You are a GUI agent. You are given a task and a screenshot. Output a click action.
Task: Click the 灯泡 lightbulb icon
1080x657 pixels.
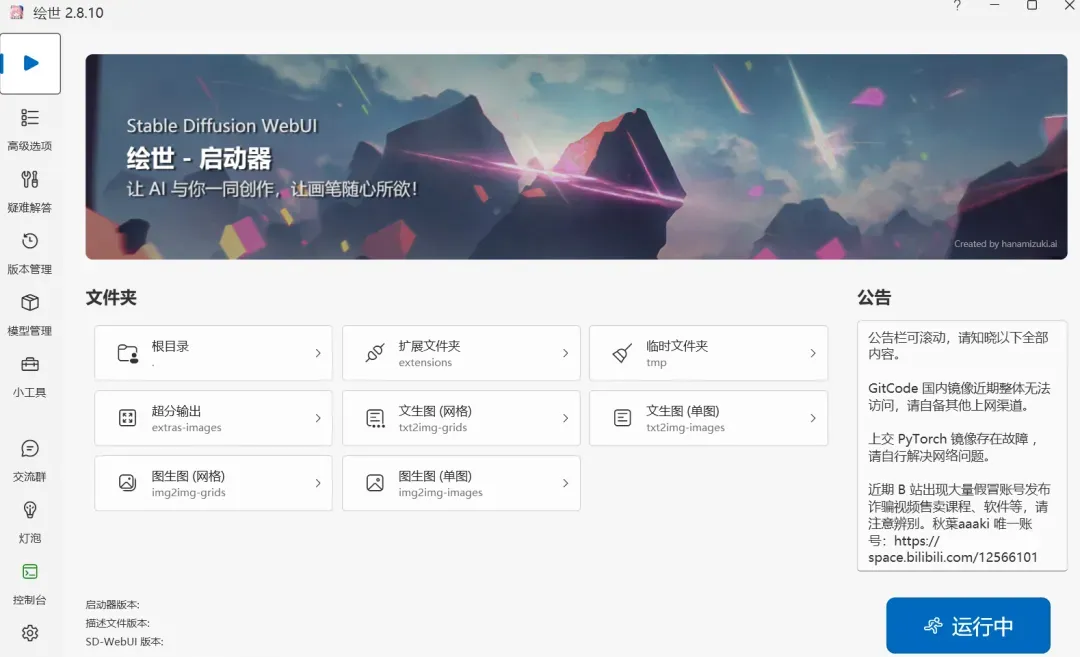(x=30, y=510)
